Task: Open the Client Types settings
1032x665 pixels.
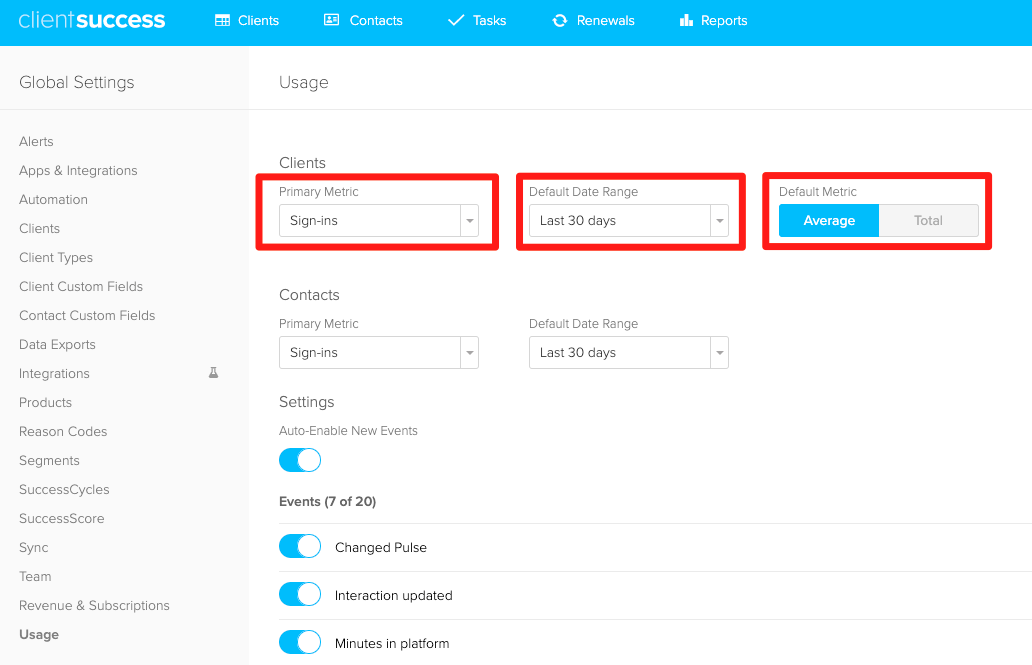Action: (56, 257)
